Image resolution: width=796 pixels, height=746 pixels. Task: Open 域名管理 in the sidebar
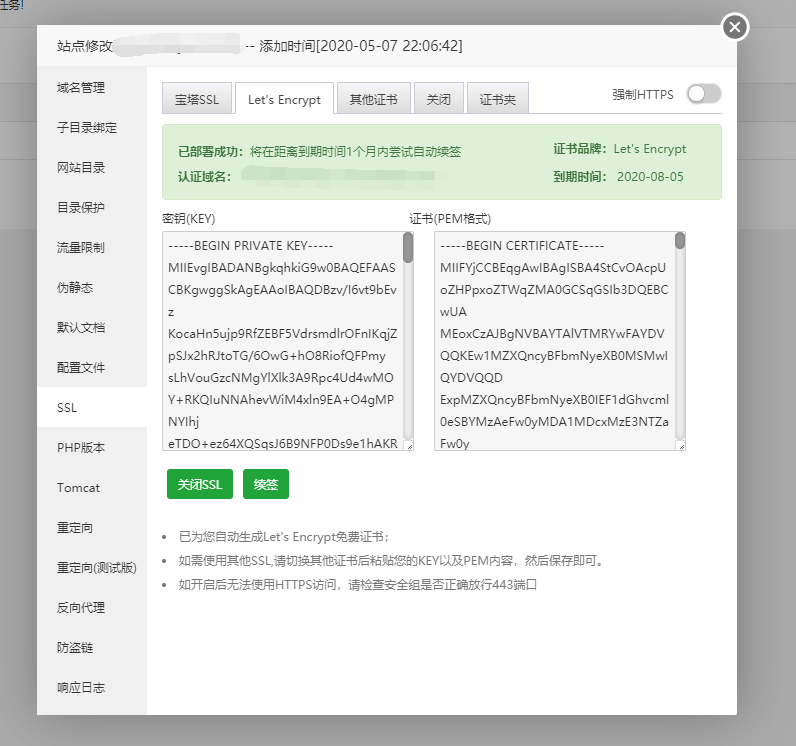[x=81, y=88]
